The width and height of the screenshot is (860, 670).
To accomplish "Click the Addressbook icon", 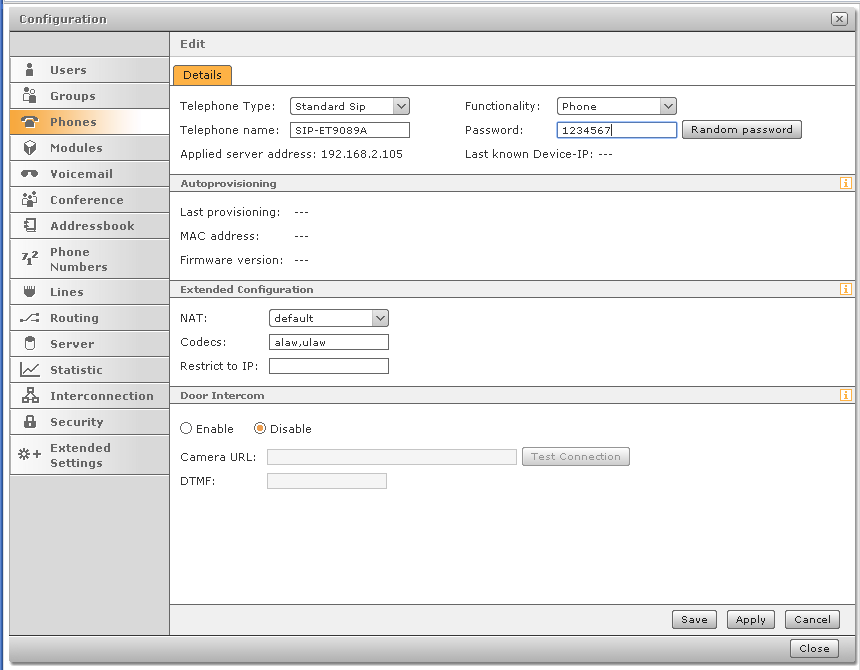I will pyautogui.click(x=30, y=225).
